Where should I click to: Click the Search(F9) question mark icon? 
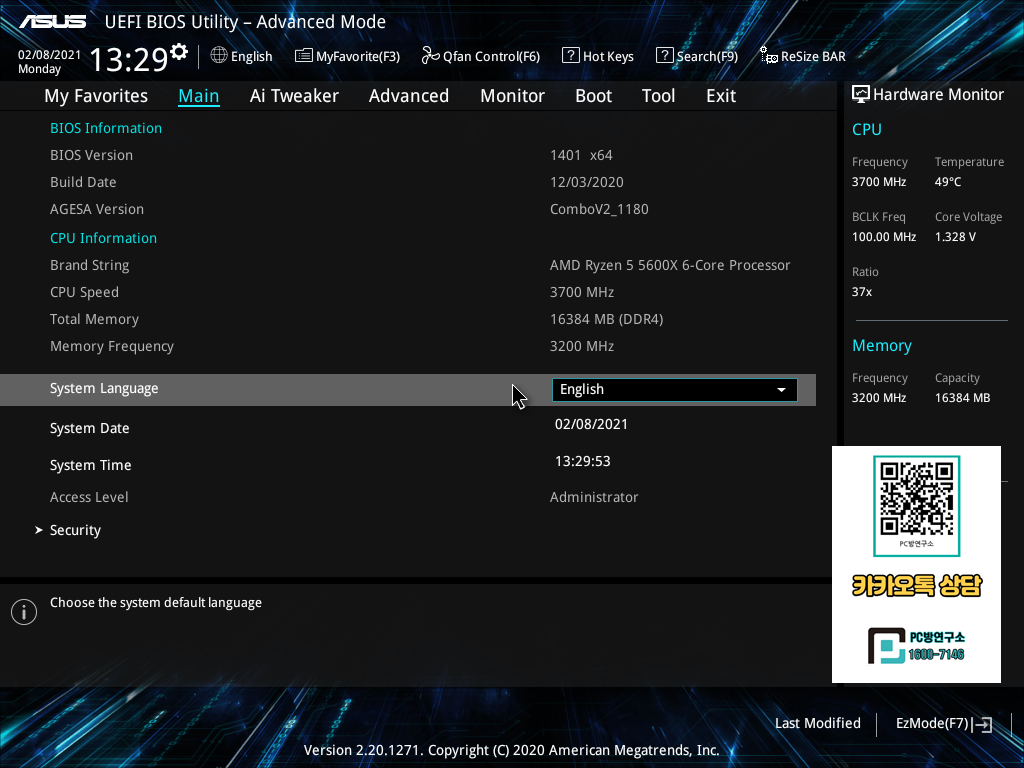pyautogui.click(x=664, y=56)
